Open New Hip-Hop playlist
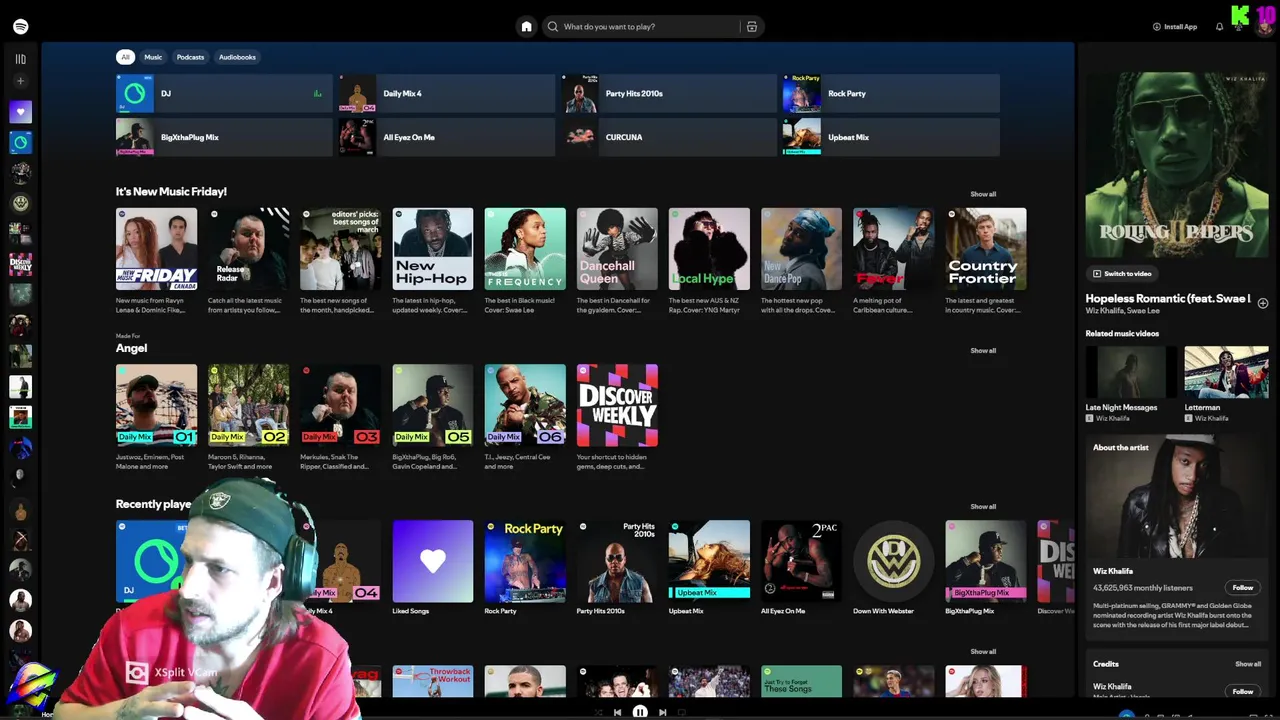1280x720 pixels. (433, 249)
